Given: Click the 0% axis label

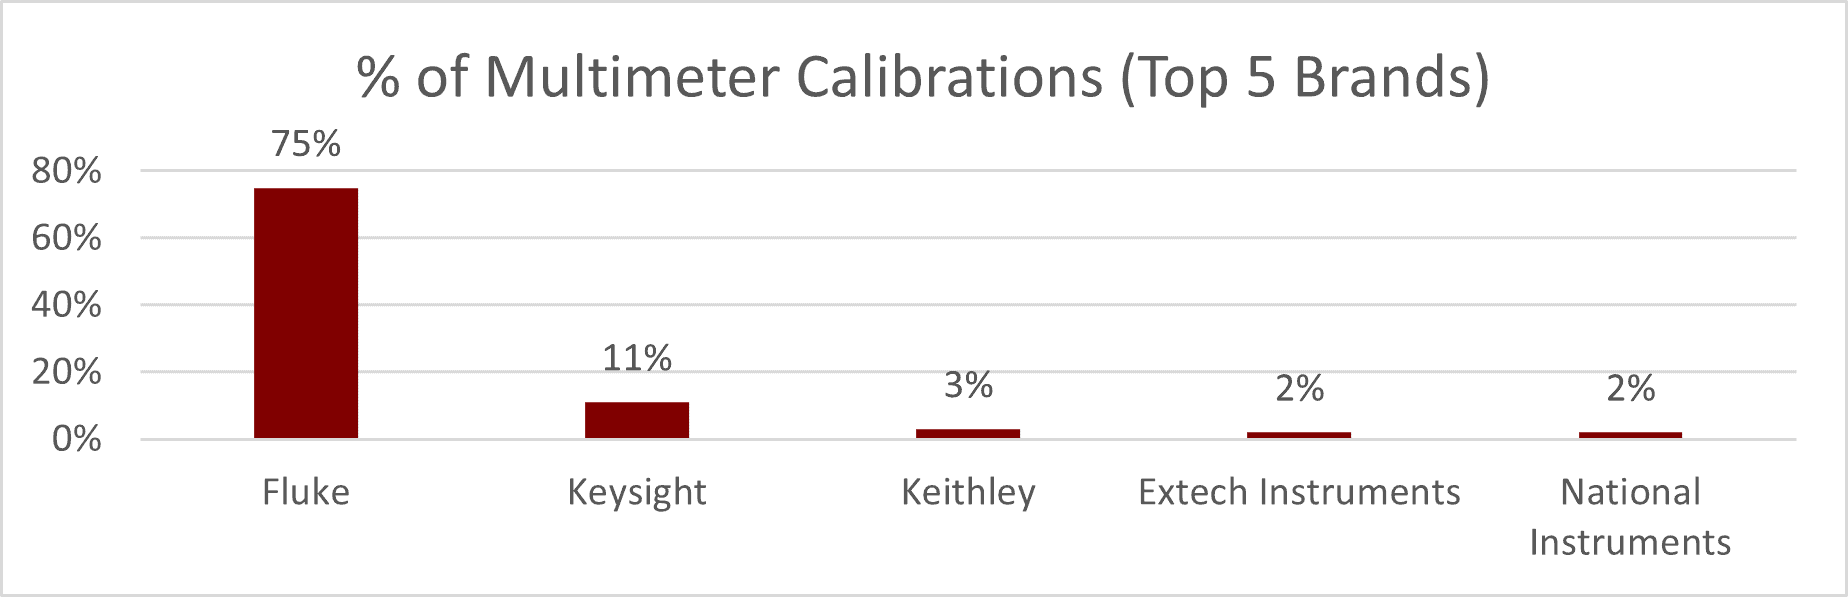Looking at the screenshot, I should tap(77, 439).
